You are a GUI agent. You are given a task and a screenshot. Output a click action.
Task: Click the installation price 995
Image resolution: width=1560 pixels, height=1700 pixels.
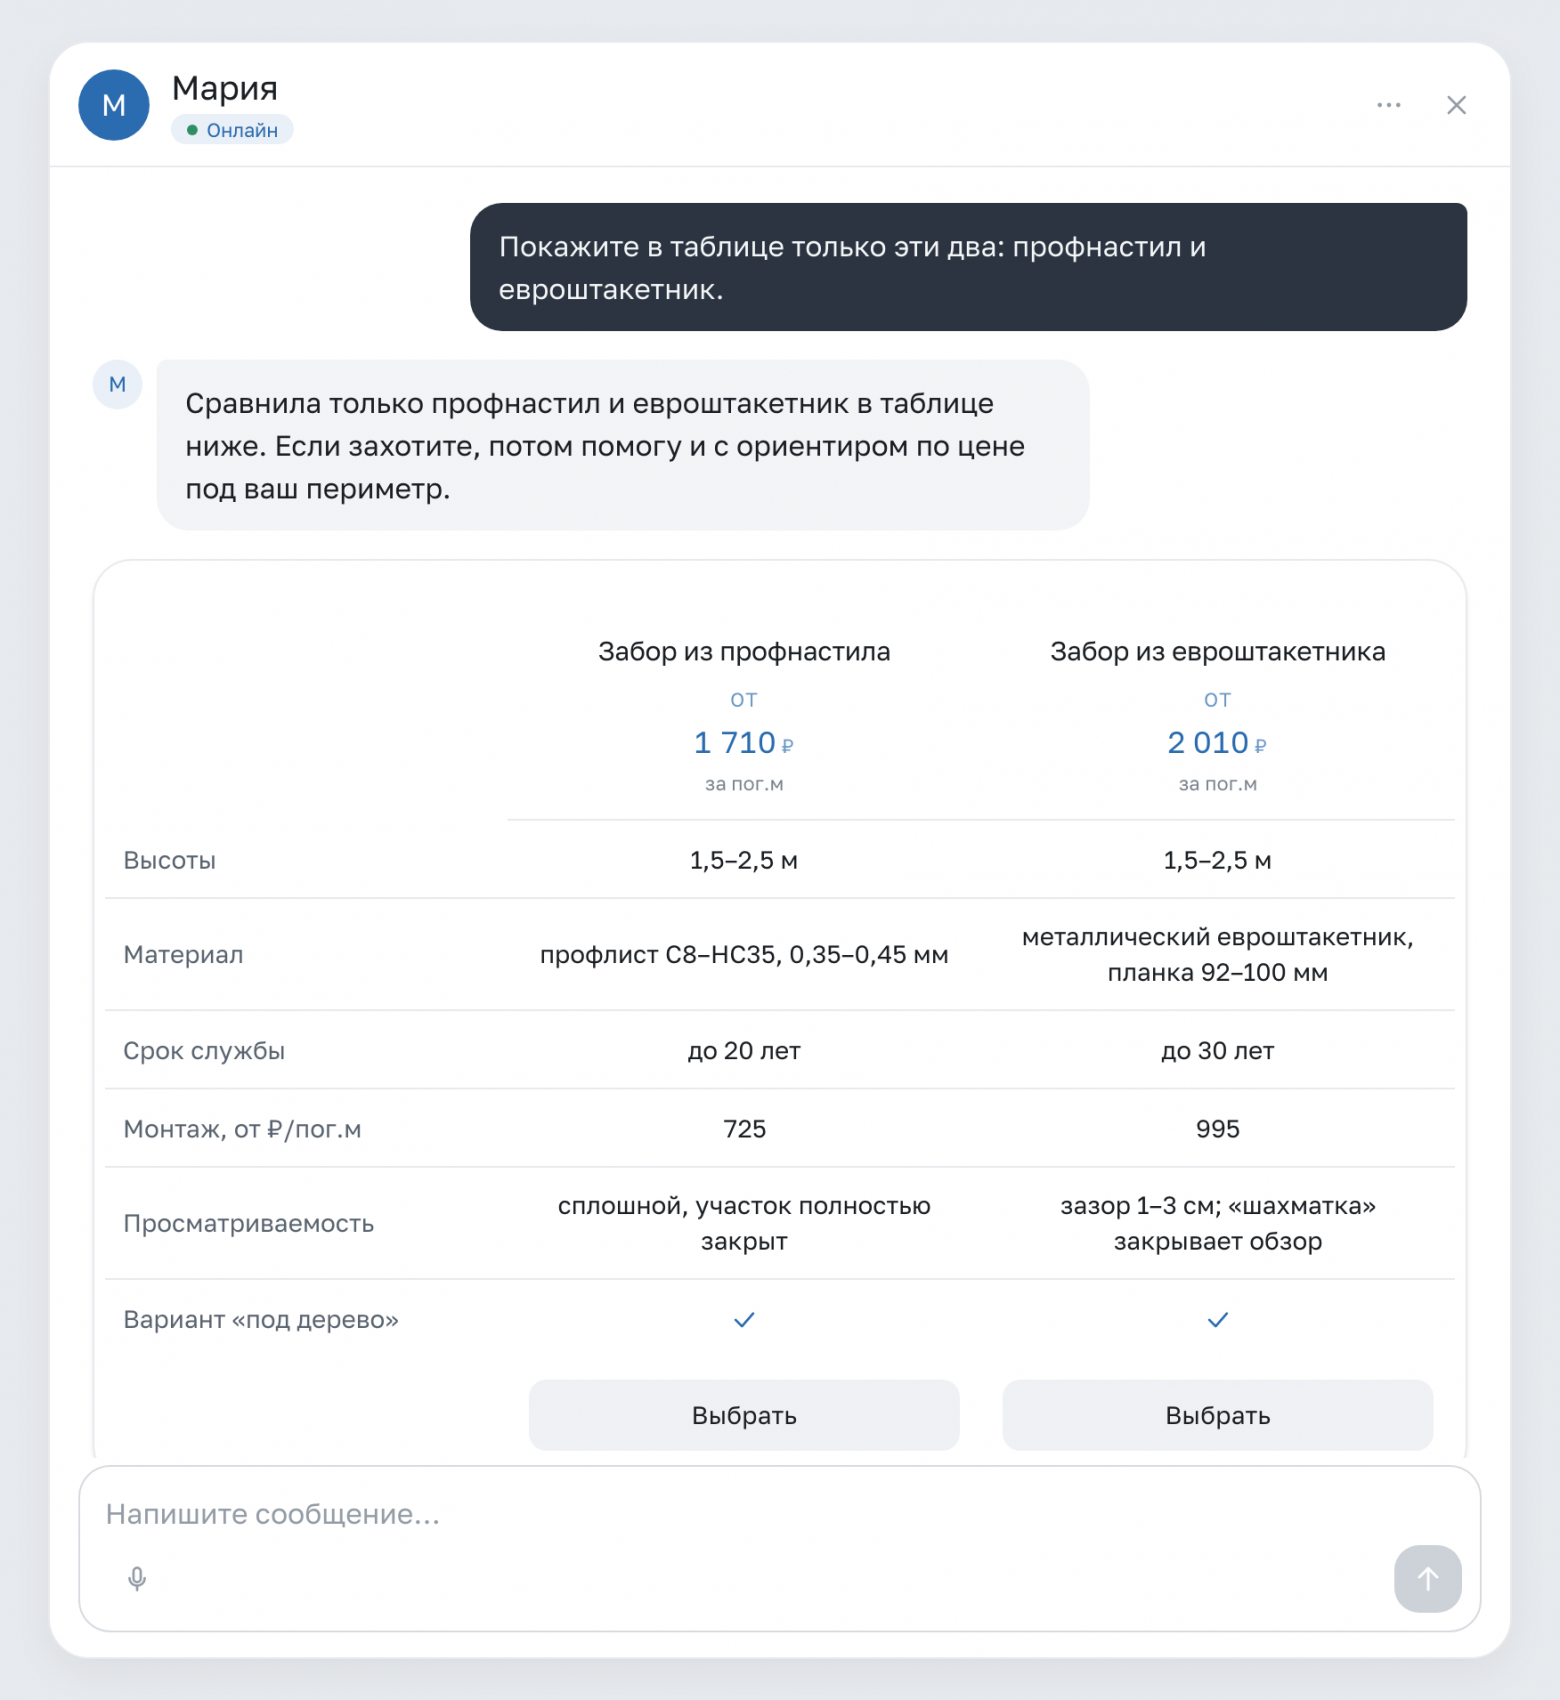coord(1217,1129)
